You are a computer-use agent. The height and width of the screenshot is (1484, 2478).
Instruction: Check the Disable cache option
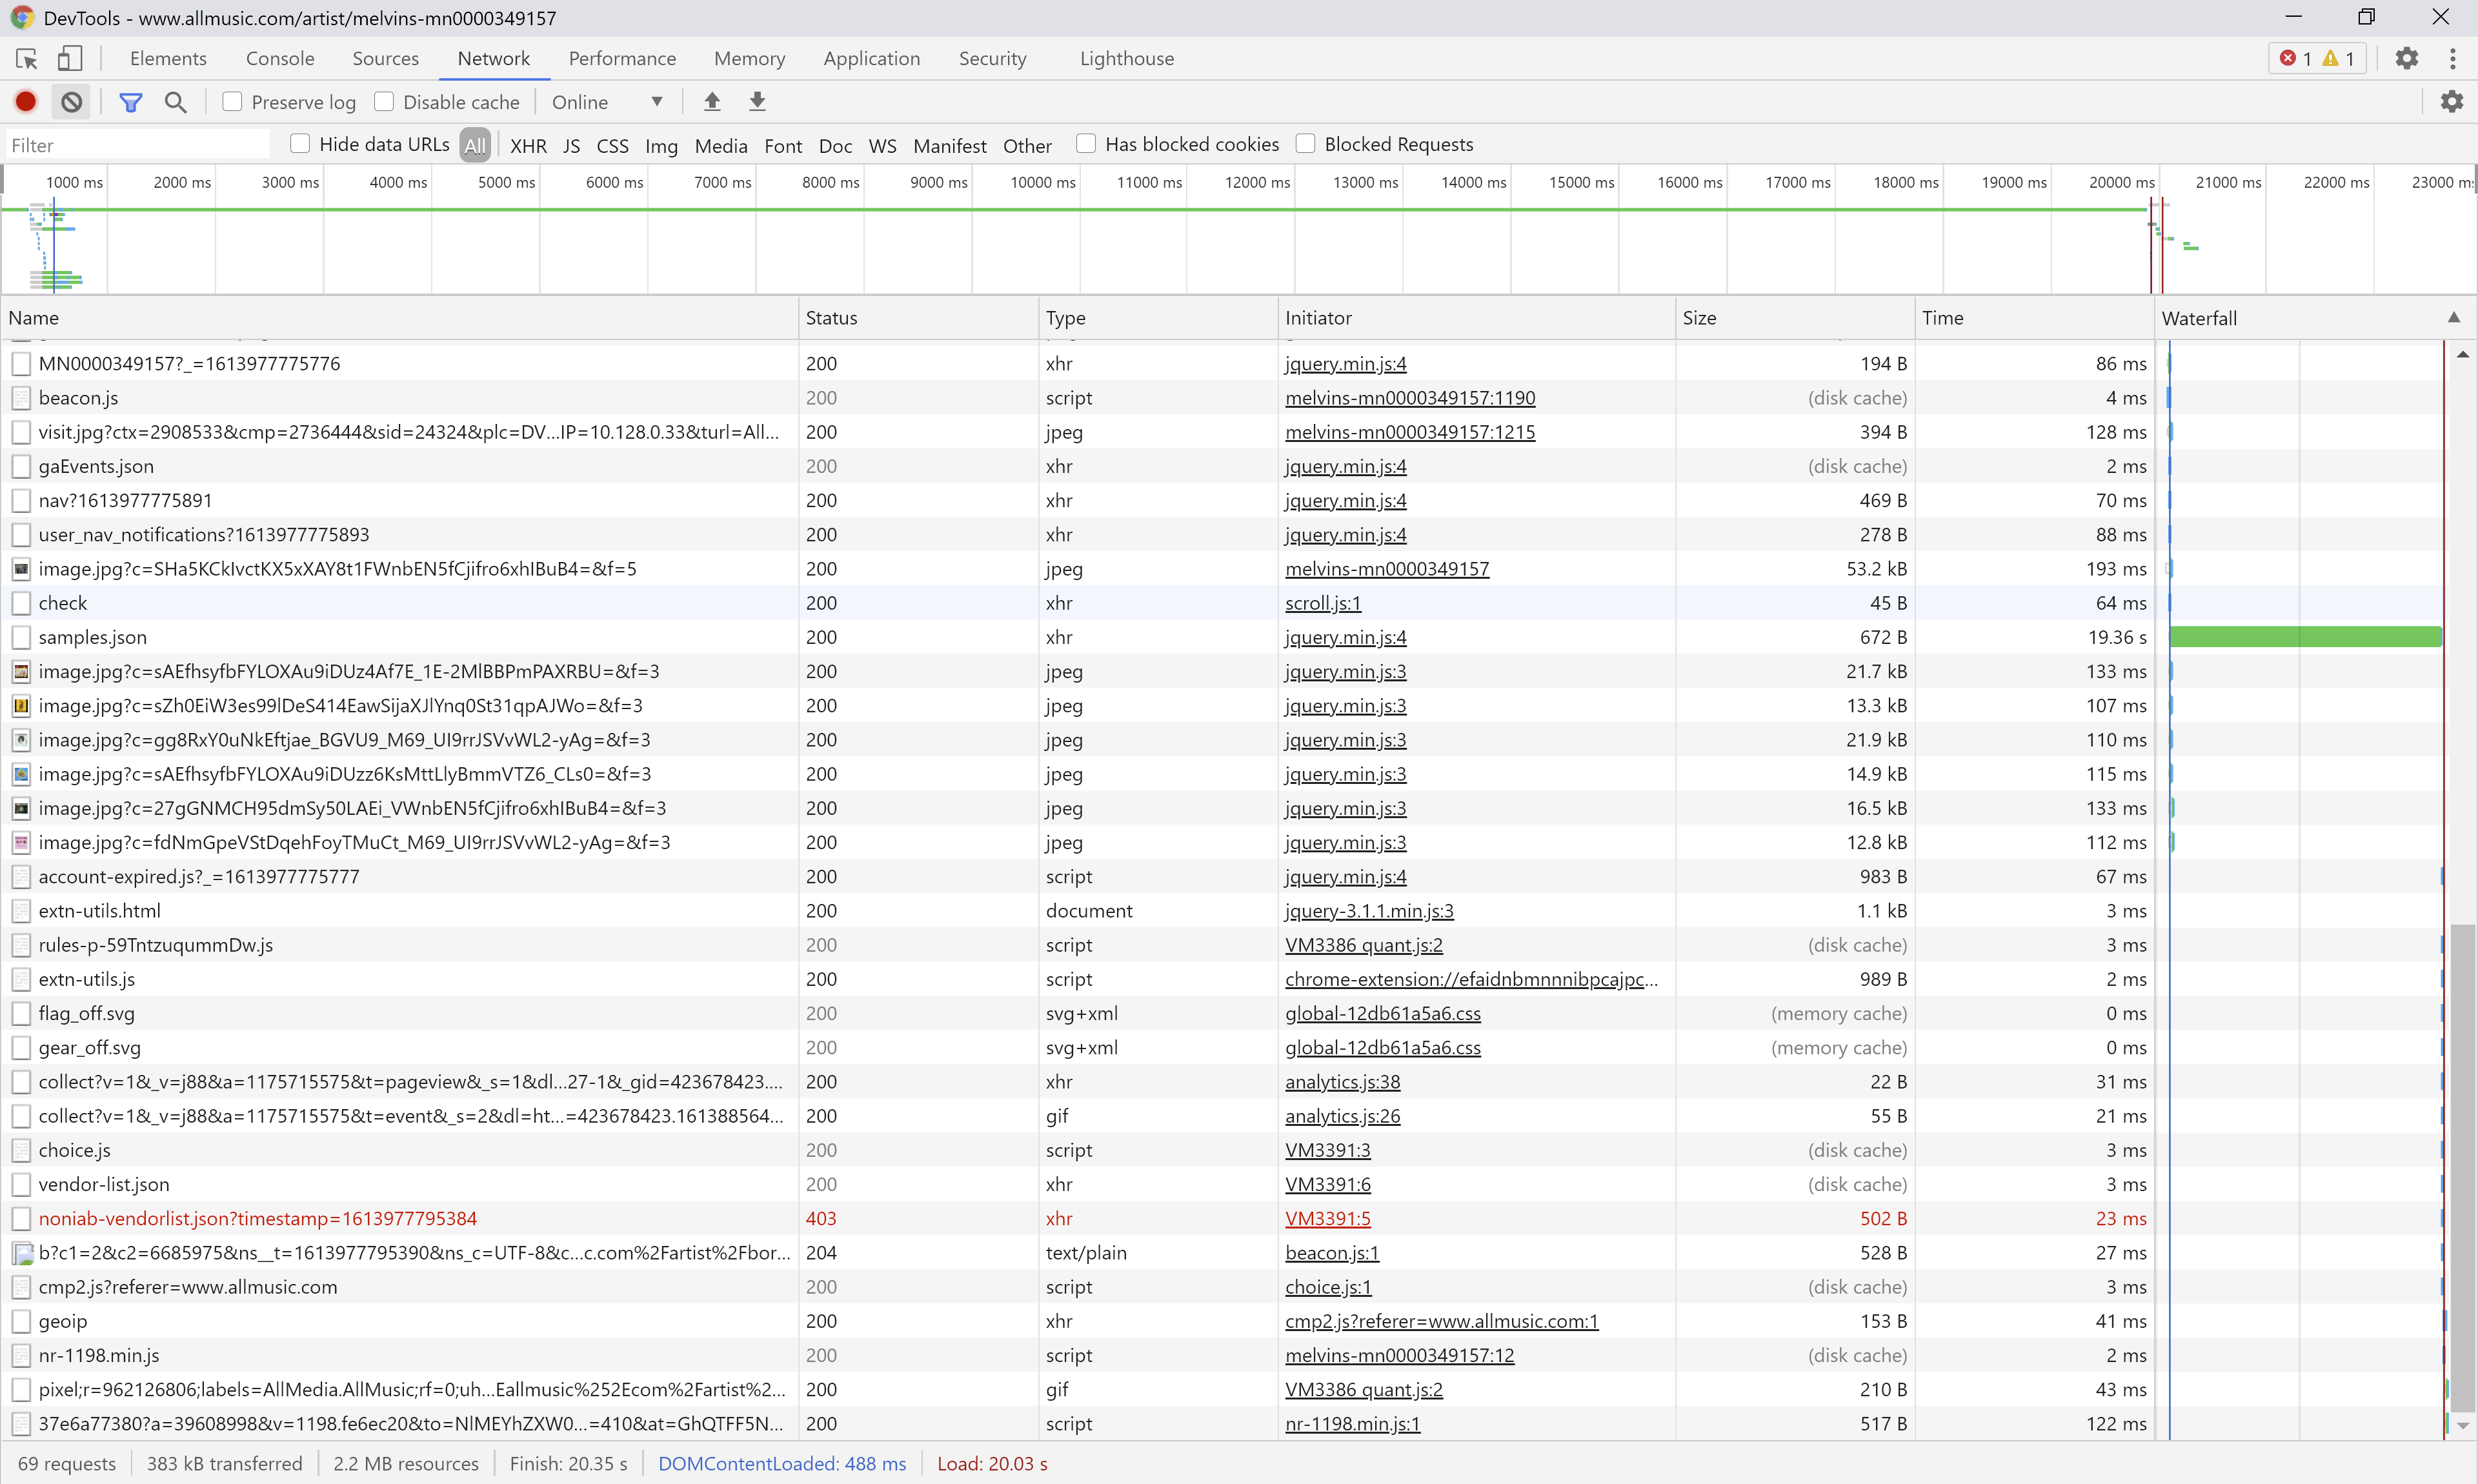coord(384,101)
